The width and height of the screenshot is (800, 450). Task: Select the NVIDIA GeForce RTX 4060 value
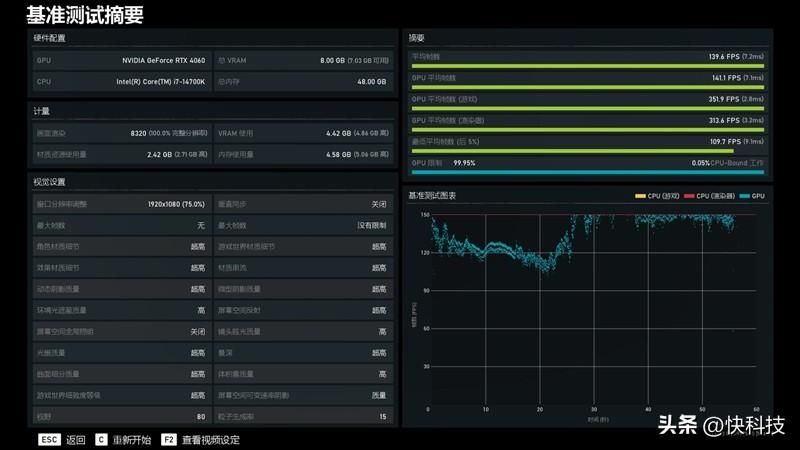[163, 60]
